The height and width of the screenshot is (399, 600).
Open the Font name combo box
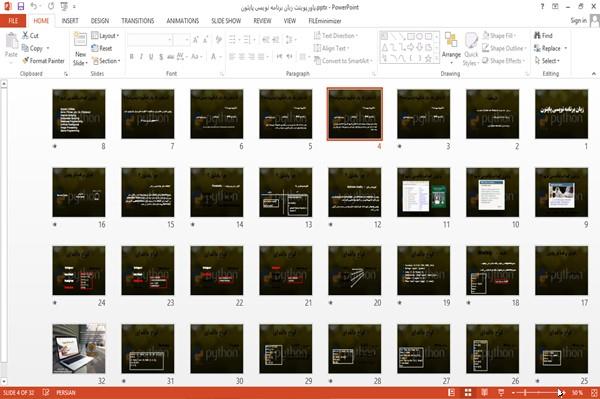(149, 40)
